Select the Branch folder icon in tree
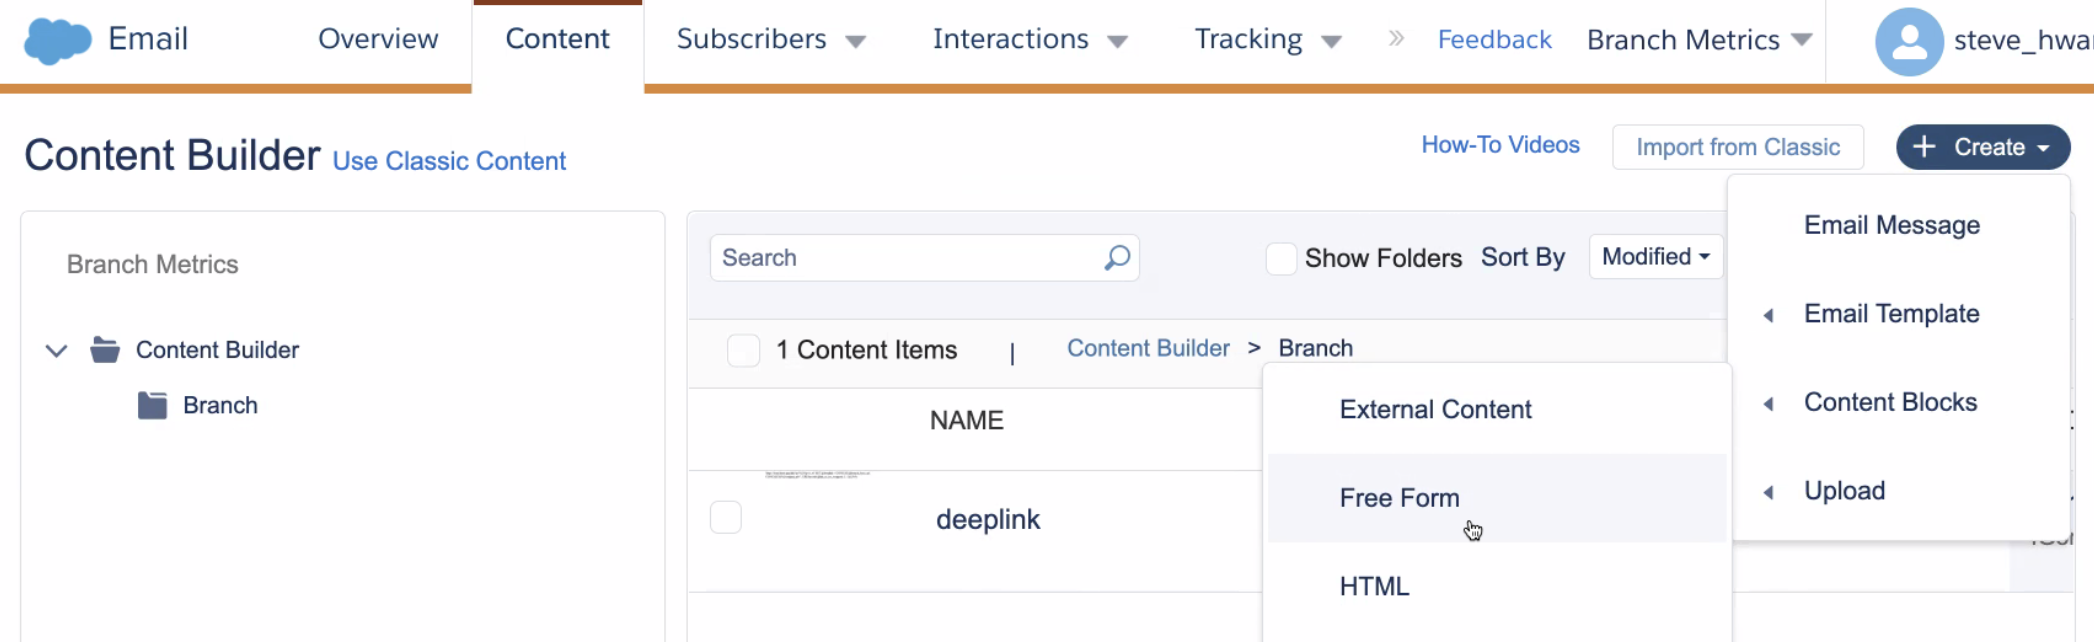The height and width of the screenshot is (642, 2094). point(152,405)
